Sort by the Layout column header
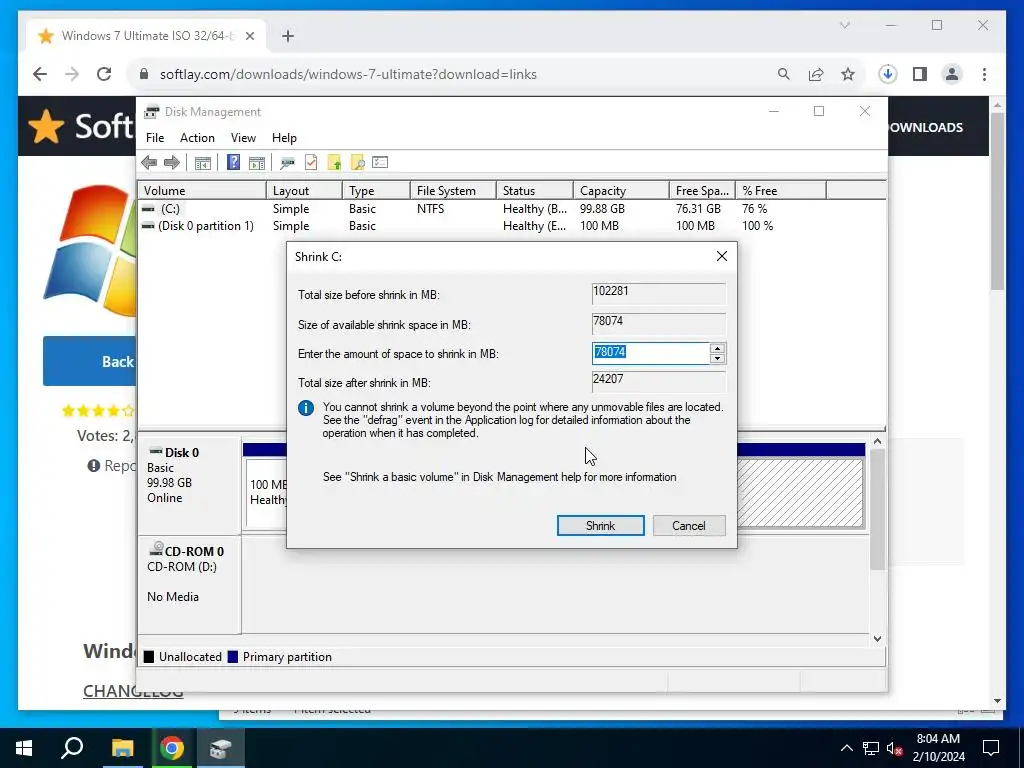The image size is (1024, 768). (x=304, y=191)
